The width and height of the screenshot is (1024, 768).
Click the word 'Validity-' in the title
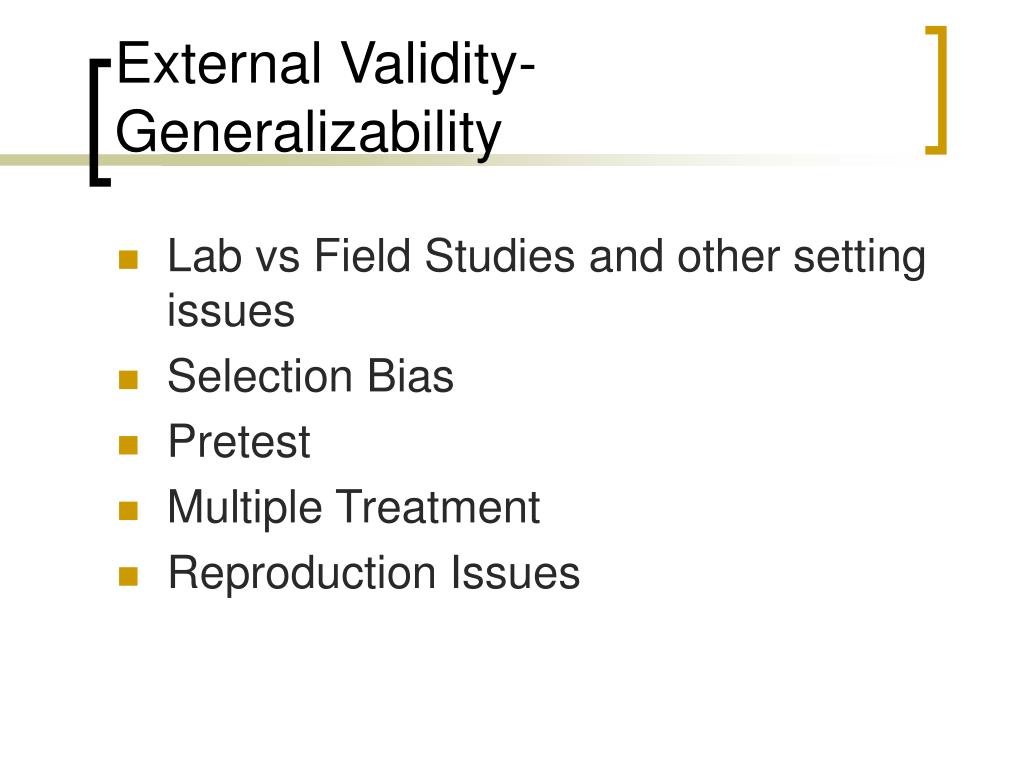tap(438, 64)
